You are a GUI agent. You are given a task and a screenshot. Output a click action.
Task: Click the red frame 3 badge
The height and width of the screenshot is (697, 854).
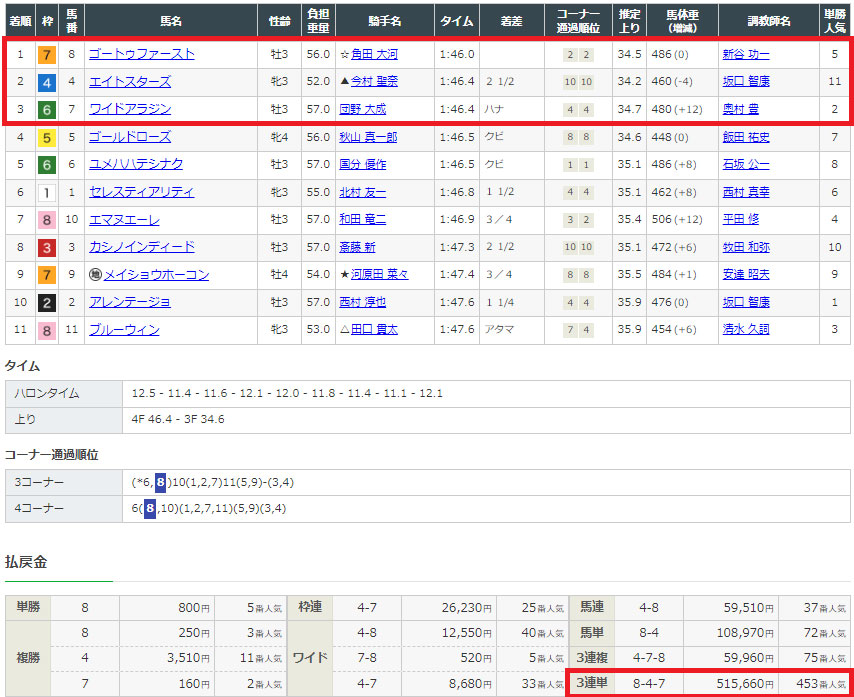click(x=45, y=247)
